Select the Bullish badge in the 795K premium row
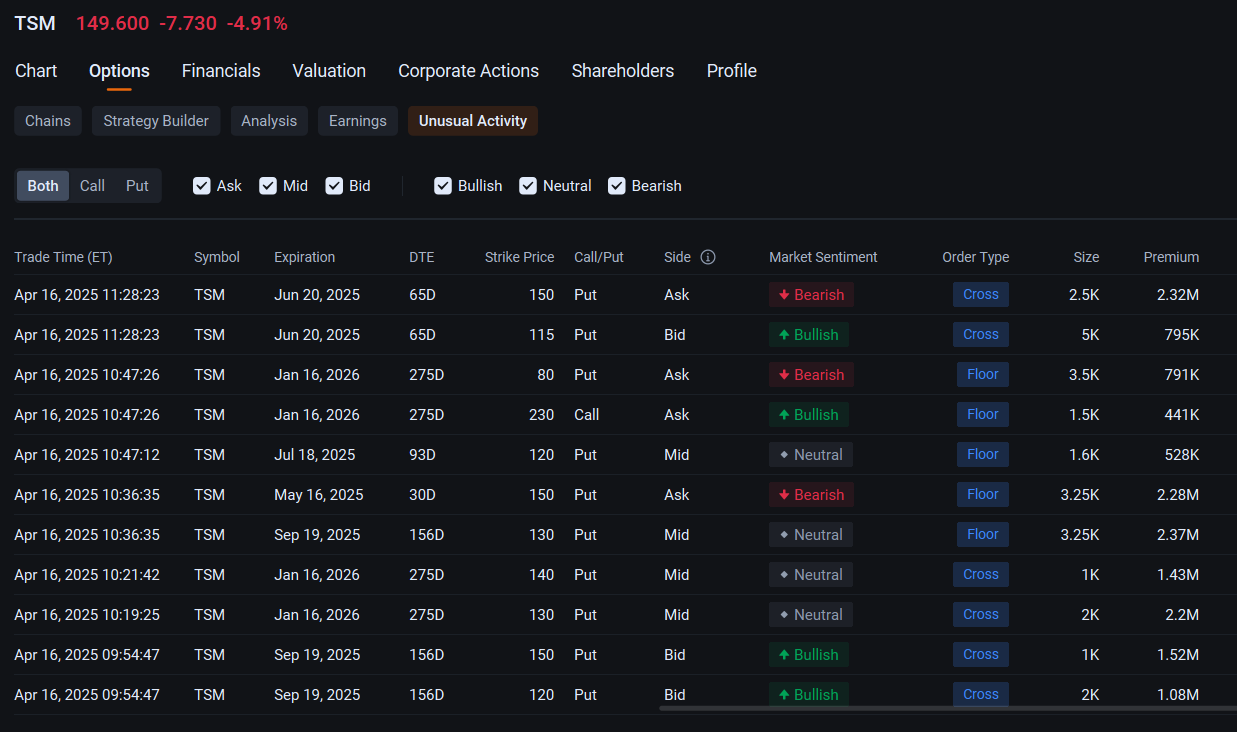This screenshot has height=732, width=1237. pyautogui.click(x=809, y=335)
